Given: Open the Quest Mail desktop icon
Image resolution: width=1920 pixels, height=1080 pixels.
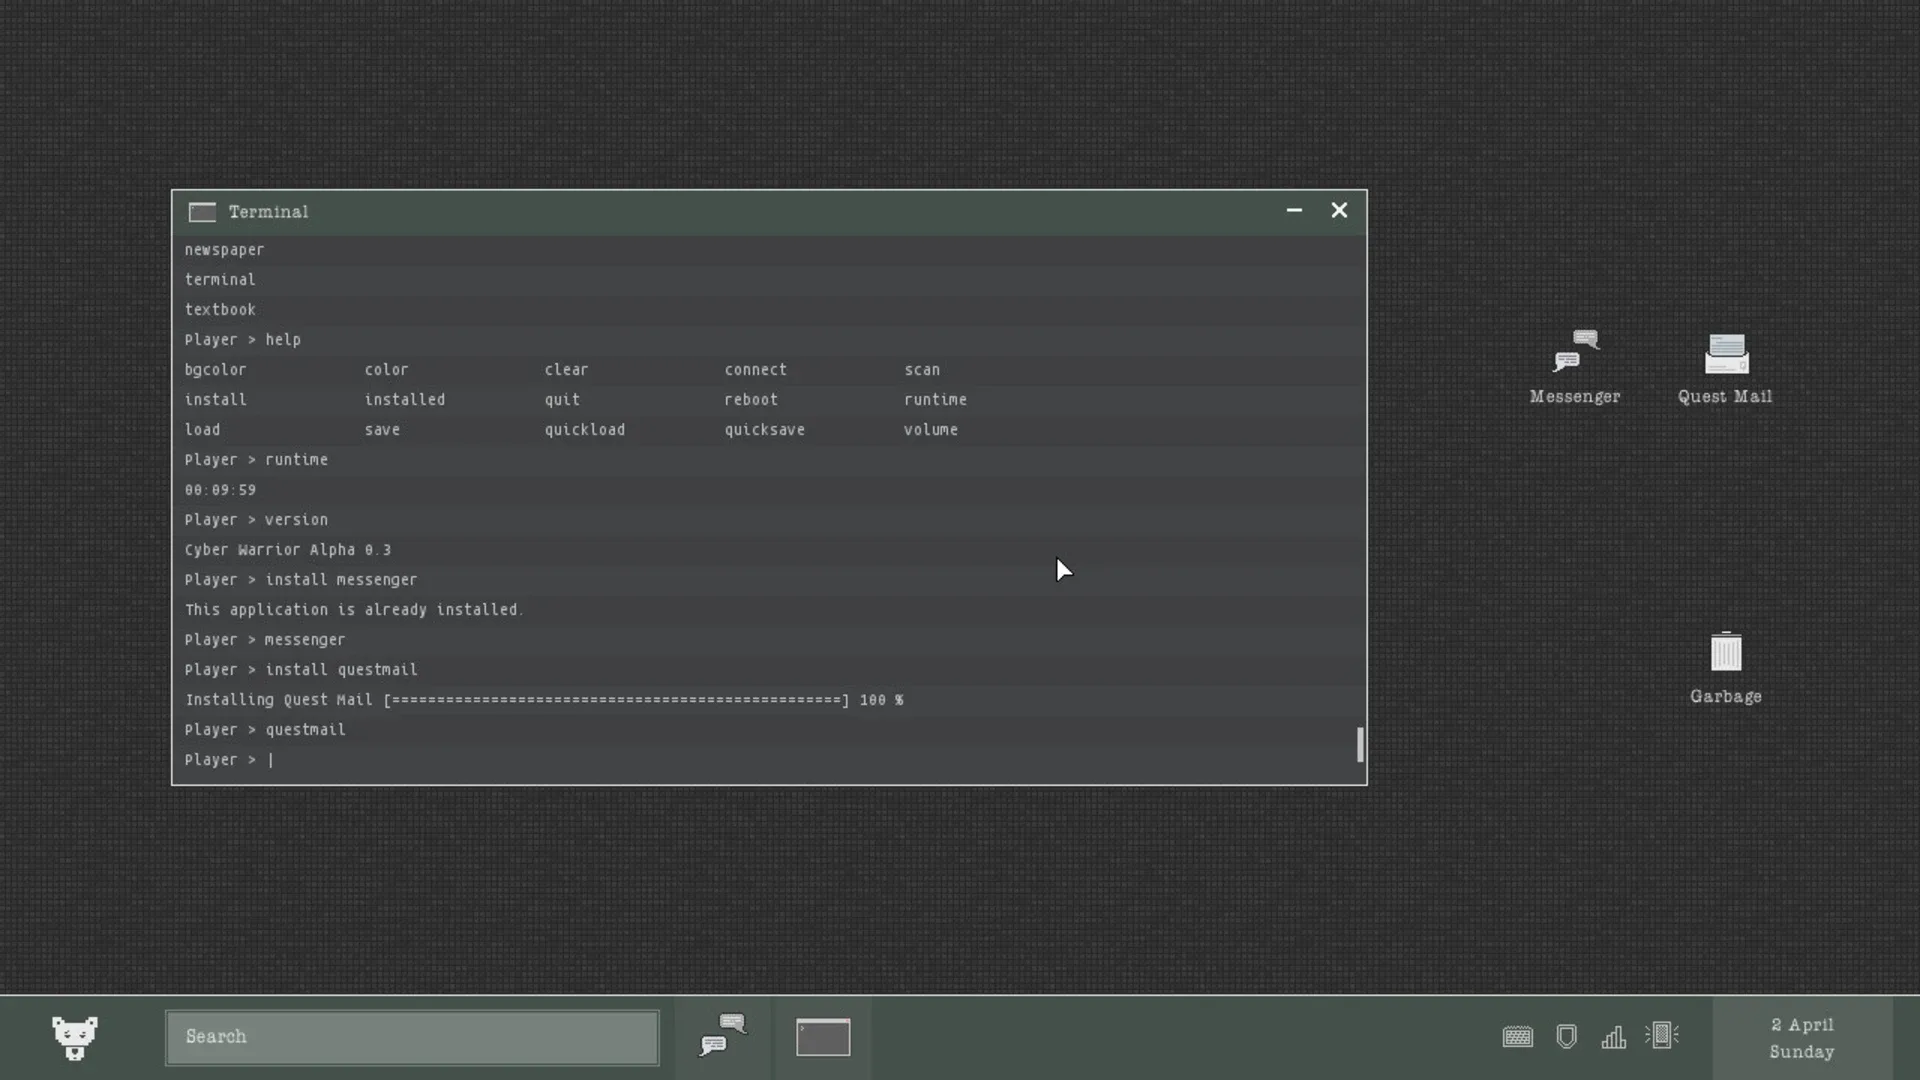Looking at the screenshot, I should point(1725,355).
